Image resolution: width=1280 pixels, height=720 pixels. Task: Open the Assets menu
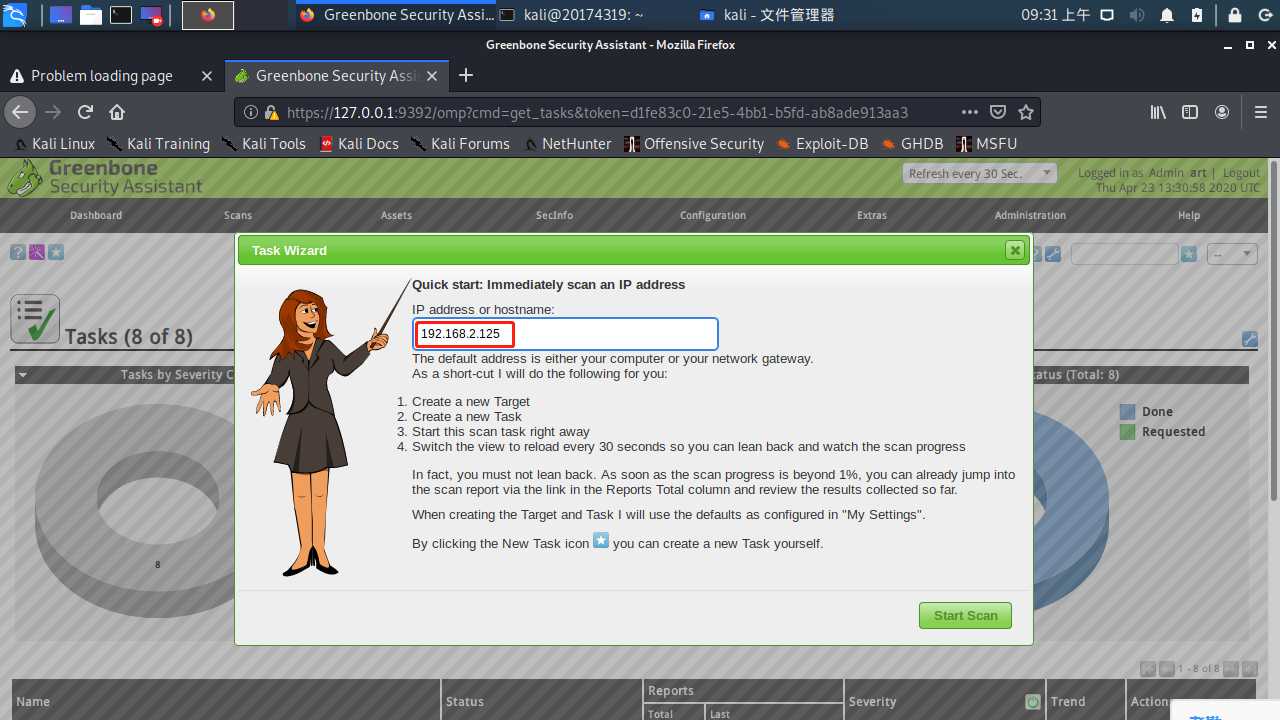(x=396, y=215)
